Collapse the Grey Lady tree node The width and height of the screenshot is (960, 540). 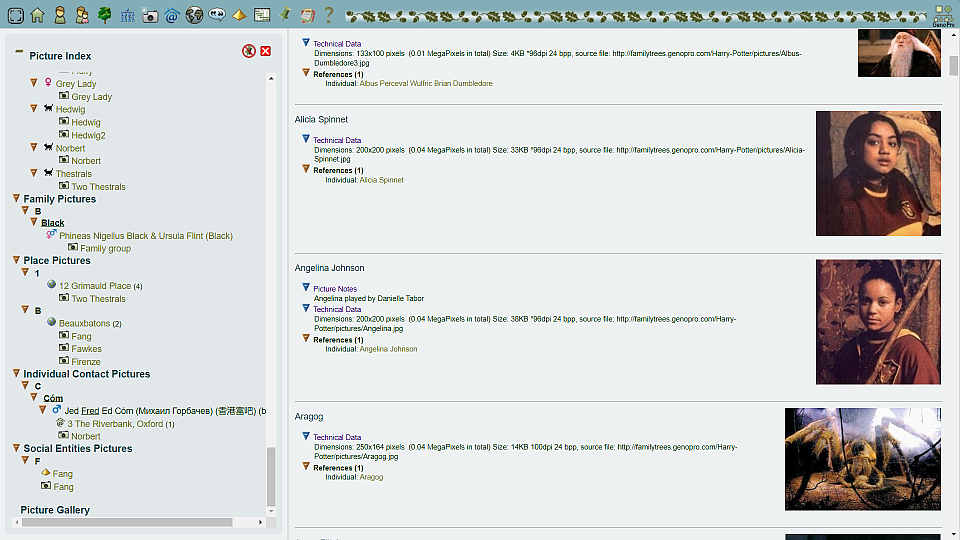coord(34,83)
